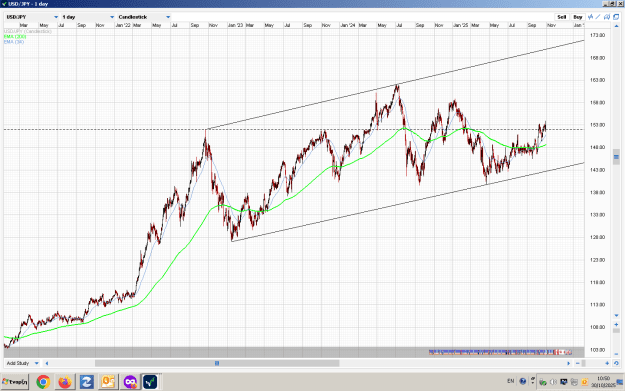Open the help question mark tray icon

click(523, 381)
